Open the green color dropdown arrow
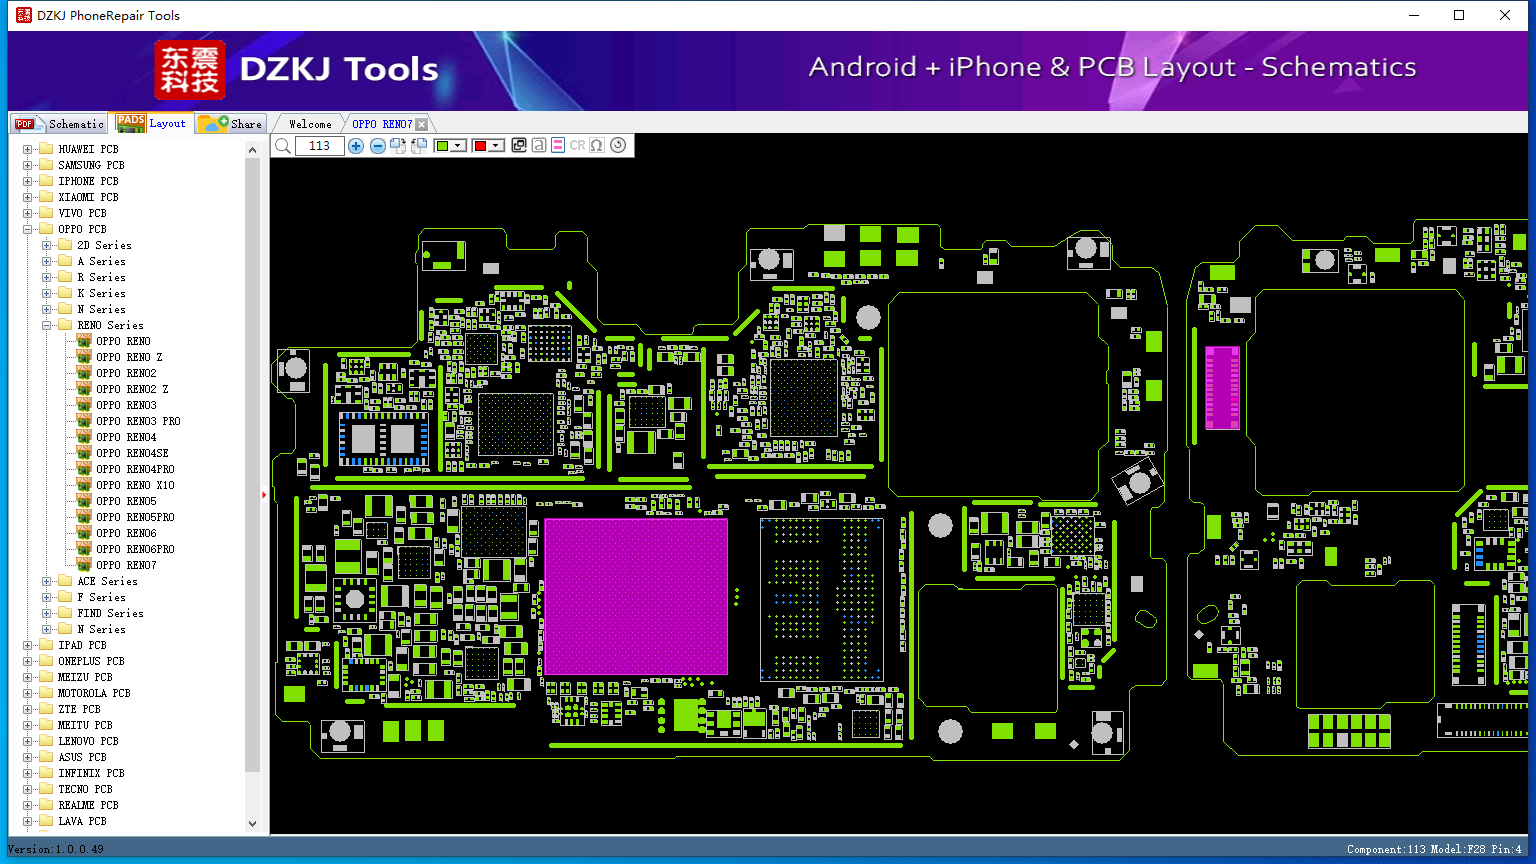Image resolution: width=1536 pixels, height=864 pixels. coord(459,146)
